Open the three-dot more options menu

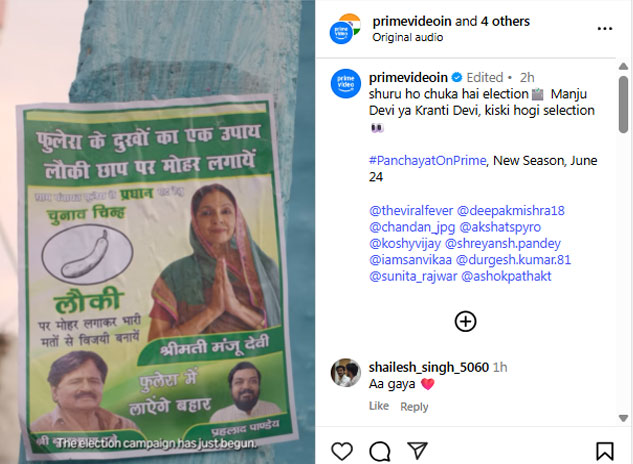(x=604, y=29)
